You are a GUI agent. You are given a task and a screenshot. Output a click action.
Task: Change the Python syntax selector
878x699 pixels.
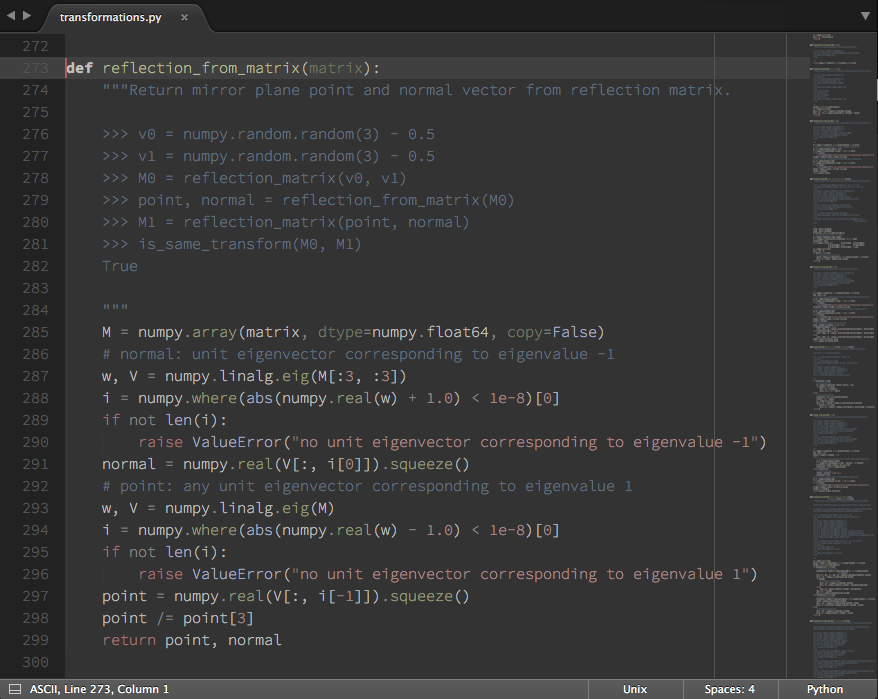824,689
